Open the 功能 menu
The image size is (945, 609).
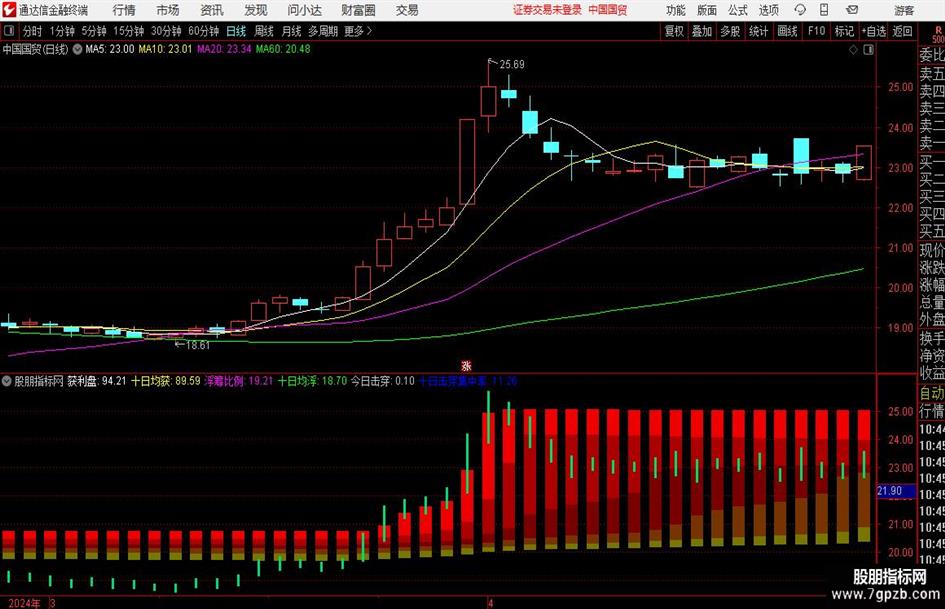click(676, 10)
